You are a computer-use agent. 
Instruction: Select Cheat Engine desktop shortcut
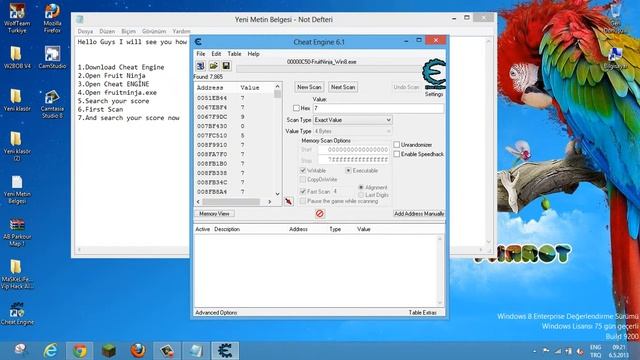pyautogui.click(x=17, y=313)
